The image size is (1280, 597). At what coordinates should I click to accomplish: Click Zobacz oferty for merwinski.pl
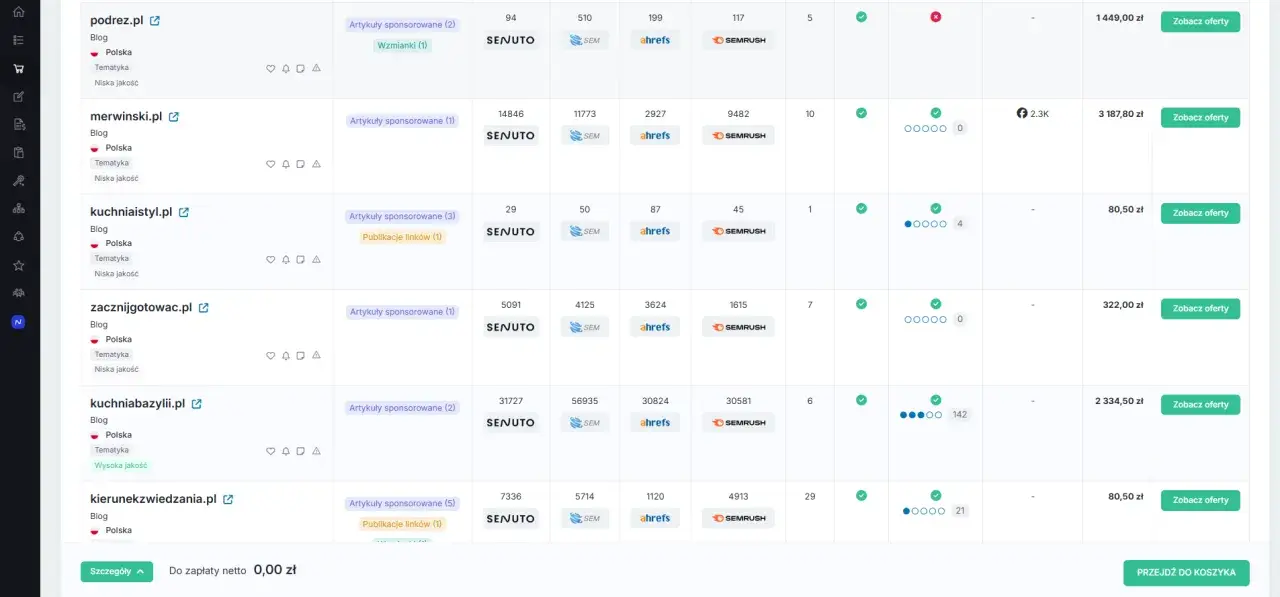point(1200,117)
